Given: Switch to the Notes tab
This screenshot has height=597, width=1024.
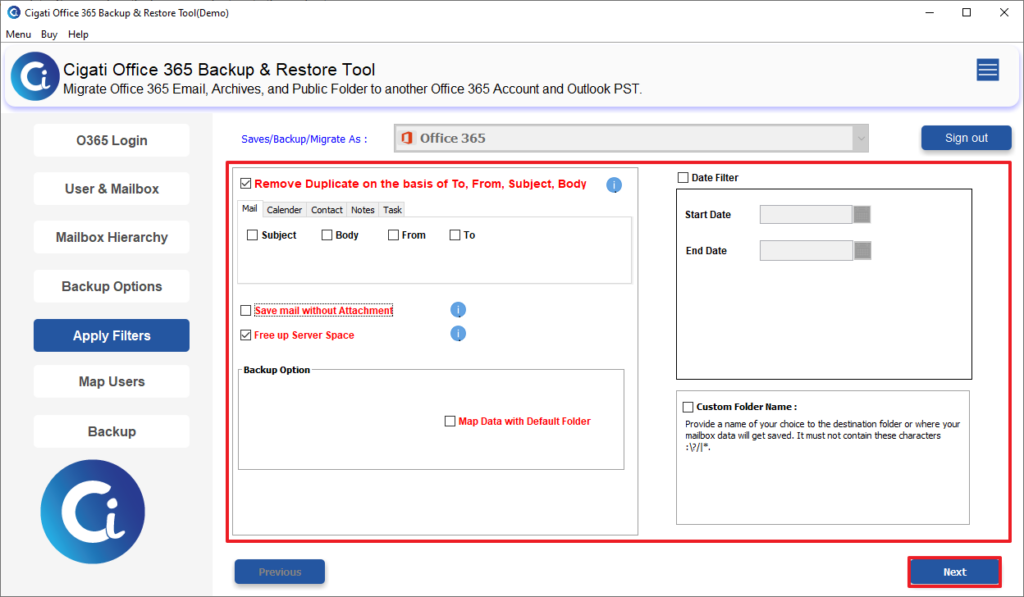Looking at the screenshot, I should coord(362,210).
